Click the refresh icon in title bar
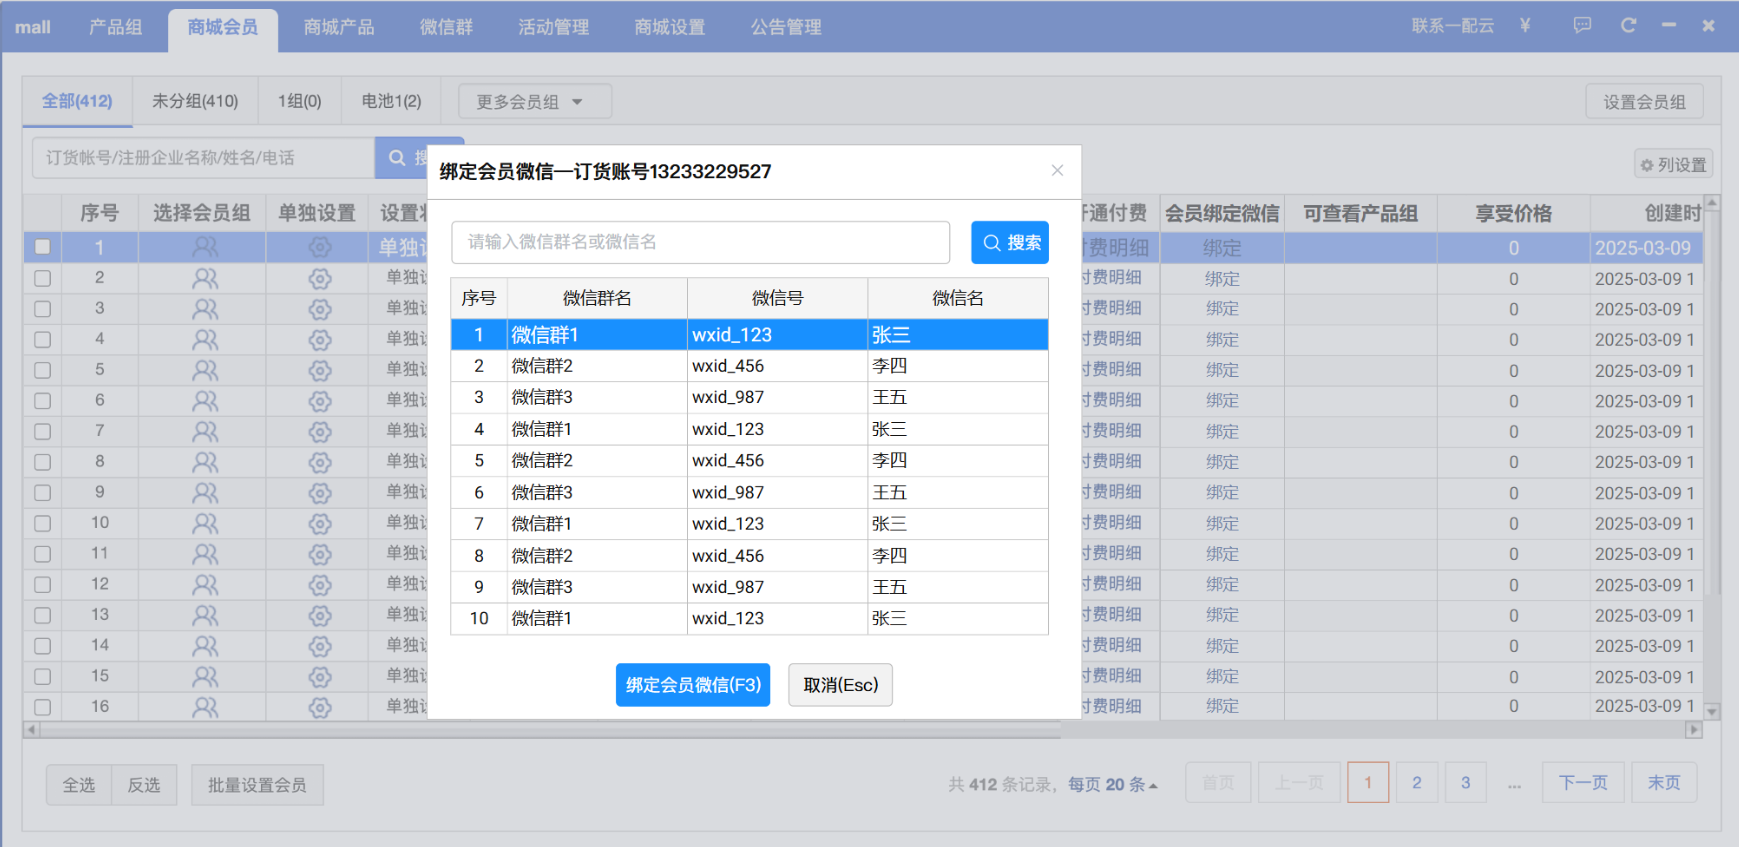The height and width of the screenshot is (847, 1739). click(x=1628, y=26)
